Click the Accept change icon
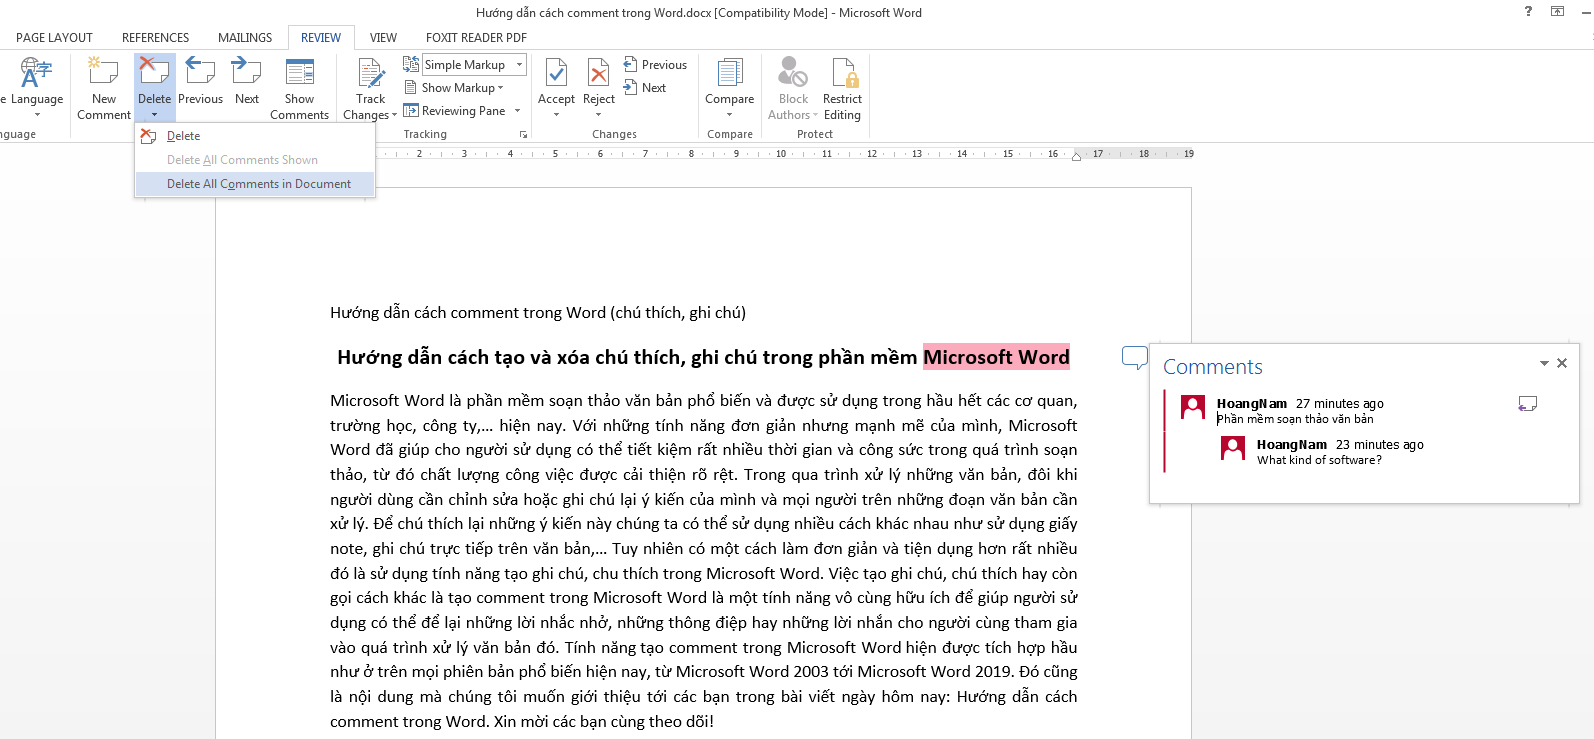This screenshot has width=1594, height=739. [x=556, y=73]
